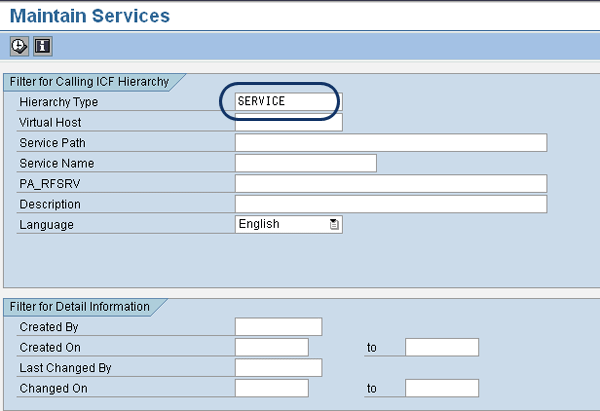Click the Hierarchy Type label text
This screenshot has width=600, height=411.
[58, 102]
